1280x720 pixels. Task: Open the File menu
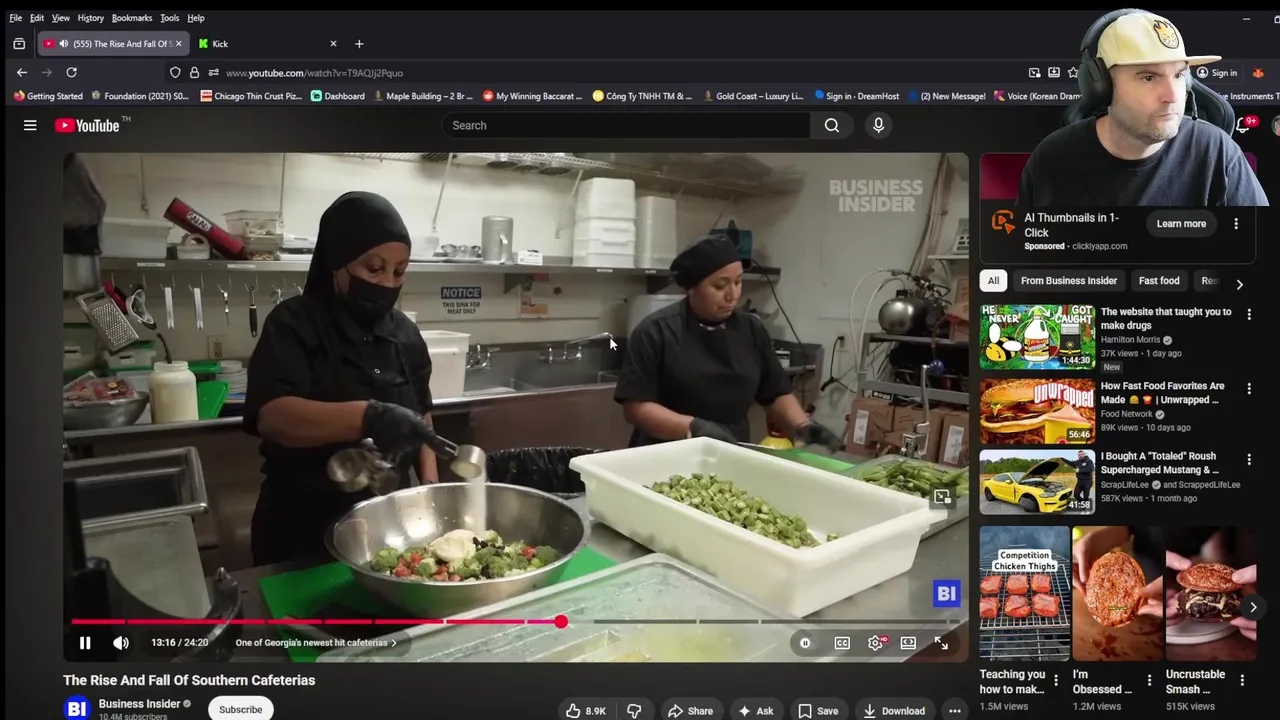click(16, 18)
